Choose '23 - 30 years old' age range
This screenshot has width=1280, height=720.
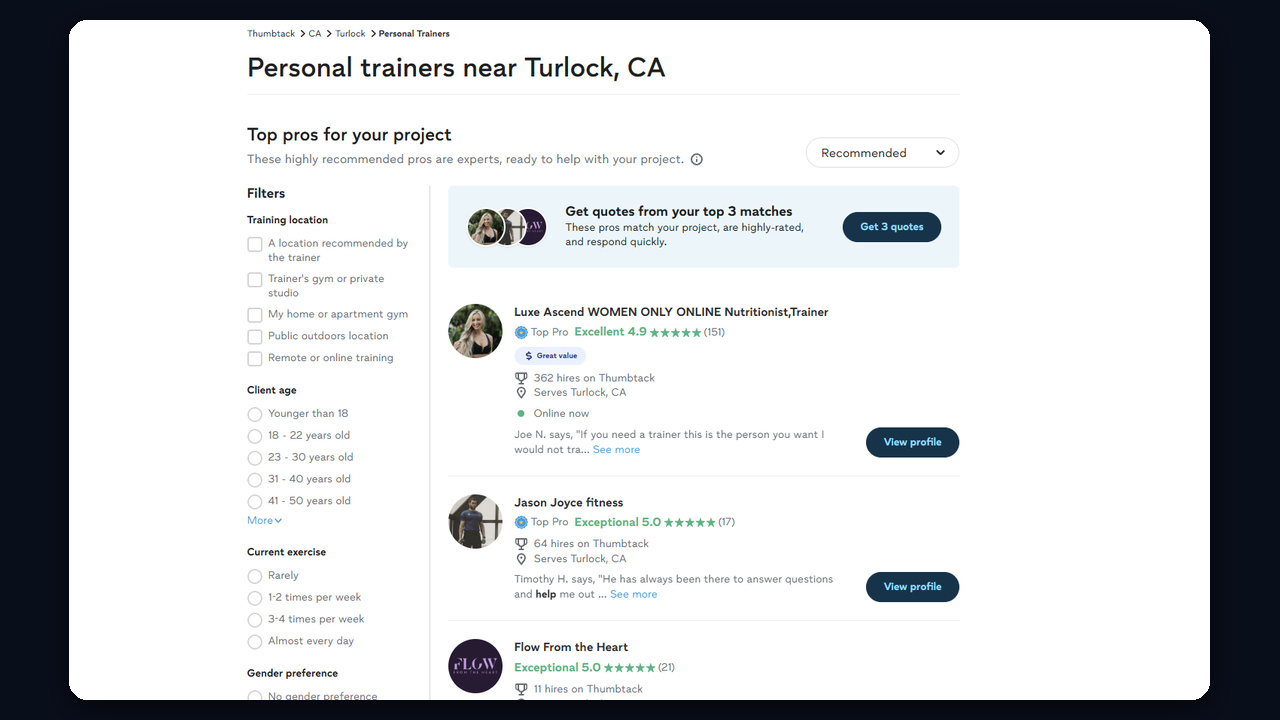click(255, 458)
